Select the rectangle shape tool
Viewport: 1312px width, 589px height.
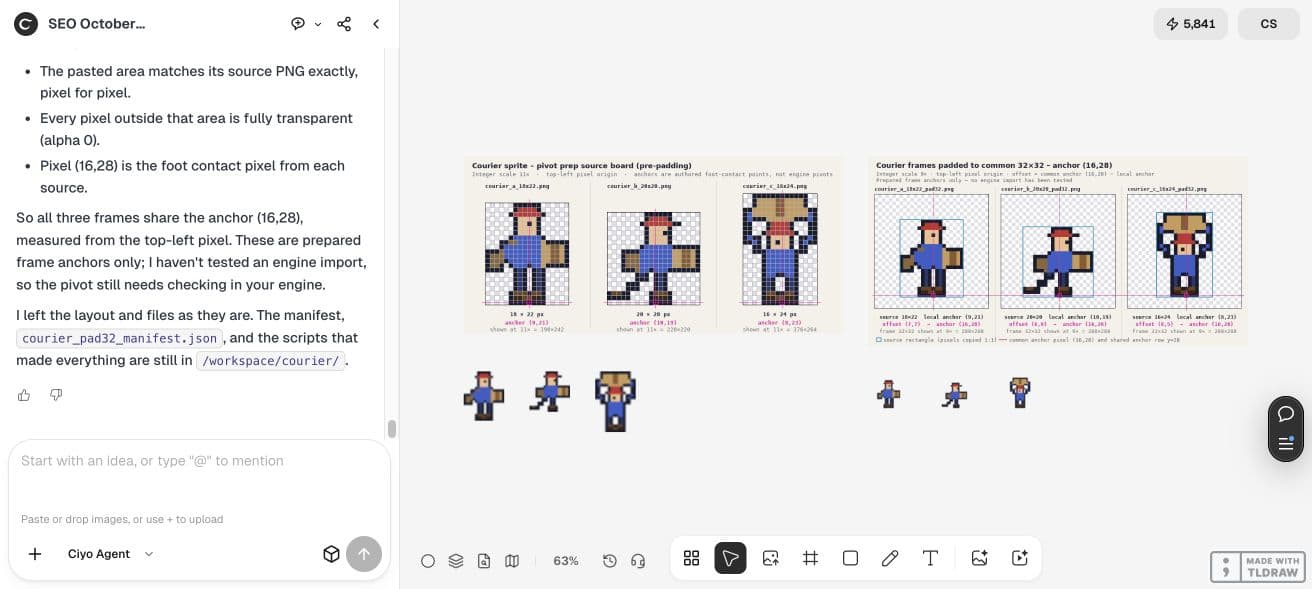[850, 558]
